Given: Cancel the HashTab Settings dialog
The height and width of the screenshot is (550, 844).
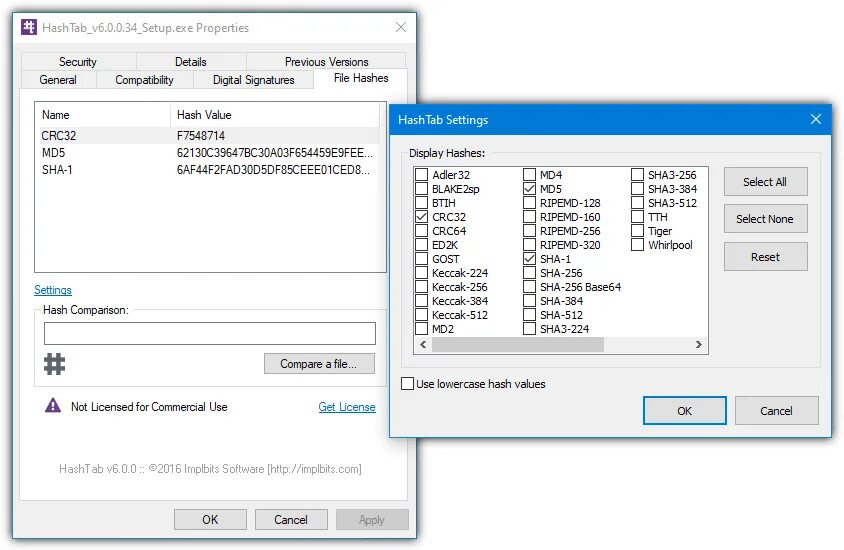Looking at the screenshot, I should click(x=777, y=411).
